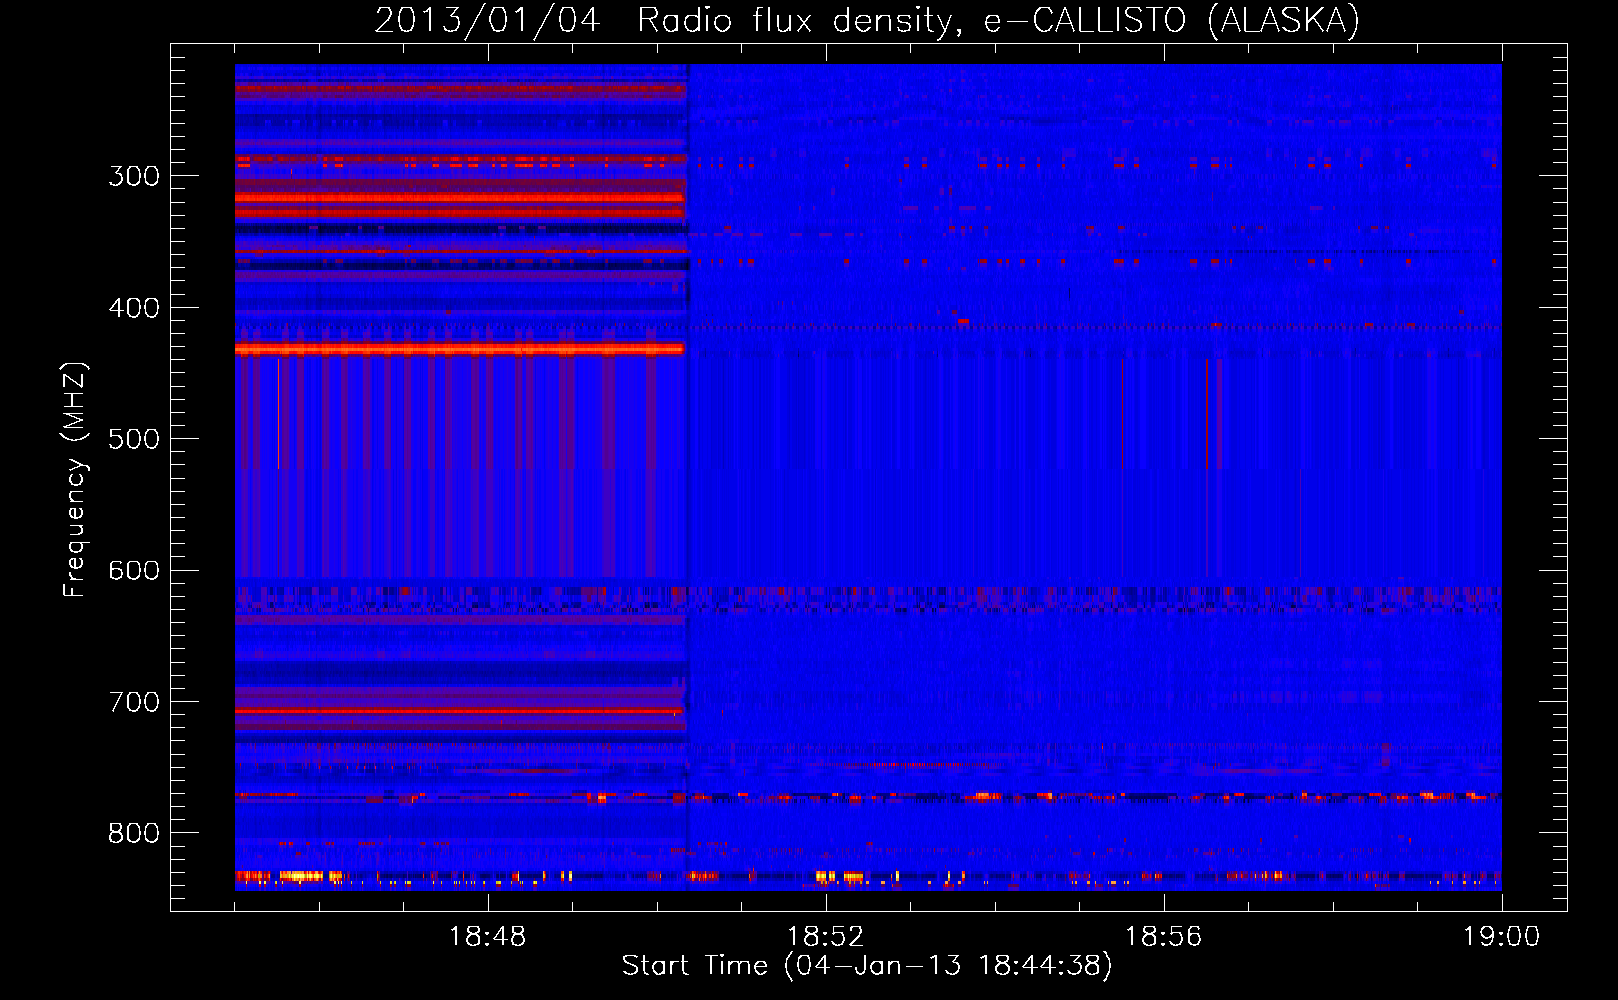The width and height of the screenshot is (1618, 1000).
Task: Select the 18:52 time tick label
Action: (825, 937)
